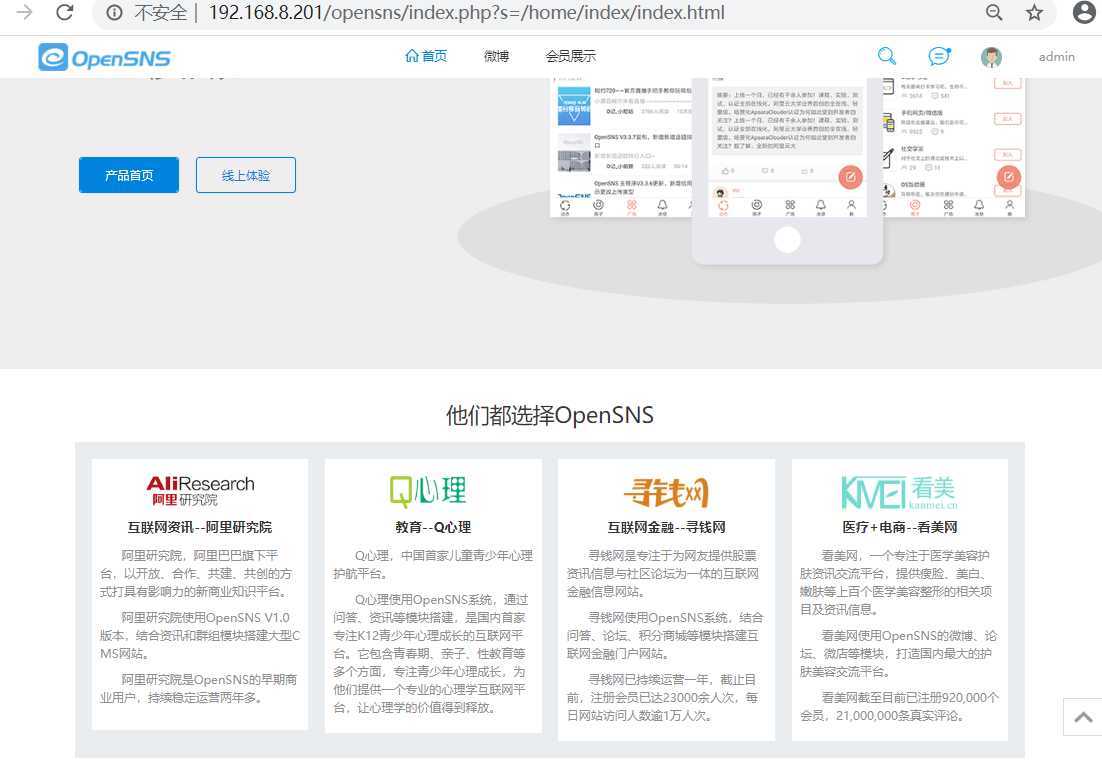The height and width of the screenshot is (765, 1102).
Task: Open the 会员展示 menu item
Action: click(x=571, y=56)
